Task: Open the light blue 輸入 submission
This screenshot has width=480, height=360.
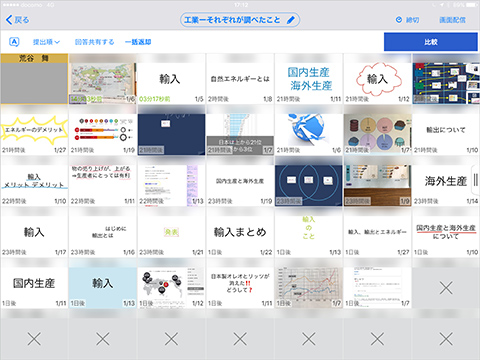Action: tap(103, 287)
